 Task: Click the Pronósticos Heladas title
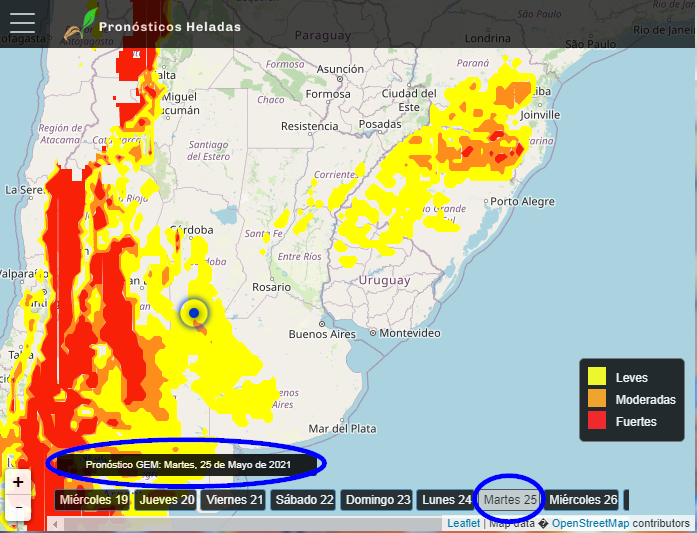click(x=170, y=27)
